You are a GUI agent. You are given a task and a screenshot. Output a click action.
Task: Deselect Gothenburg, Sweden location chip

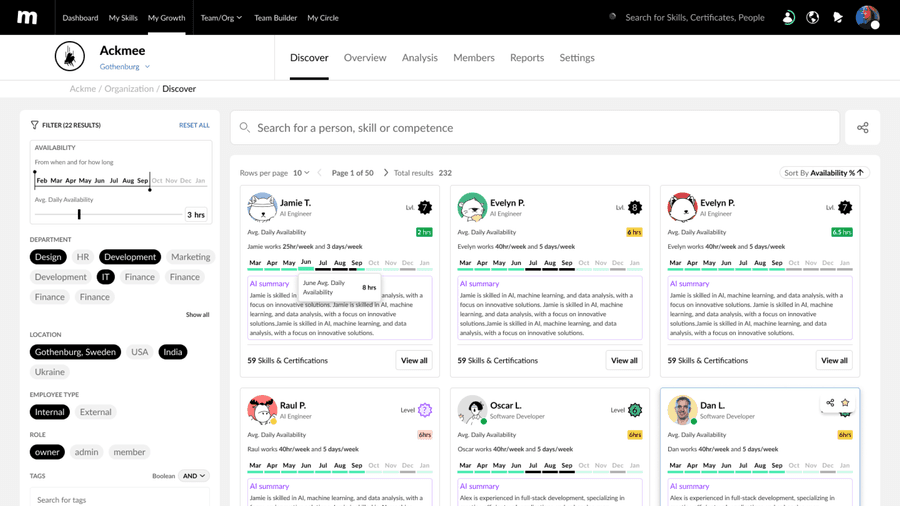tap(75, 352)
